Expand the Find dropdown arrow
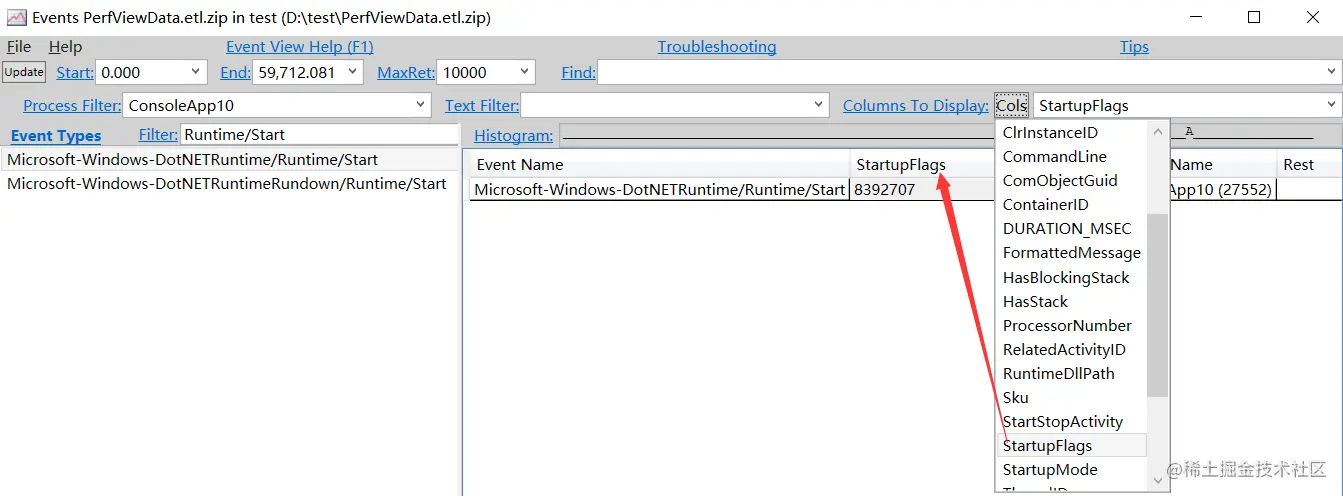 point(1331,72)
